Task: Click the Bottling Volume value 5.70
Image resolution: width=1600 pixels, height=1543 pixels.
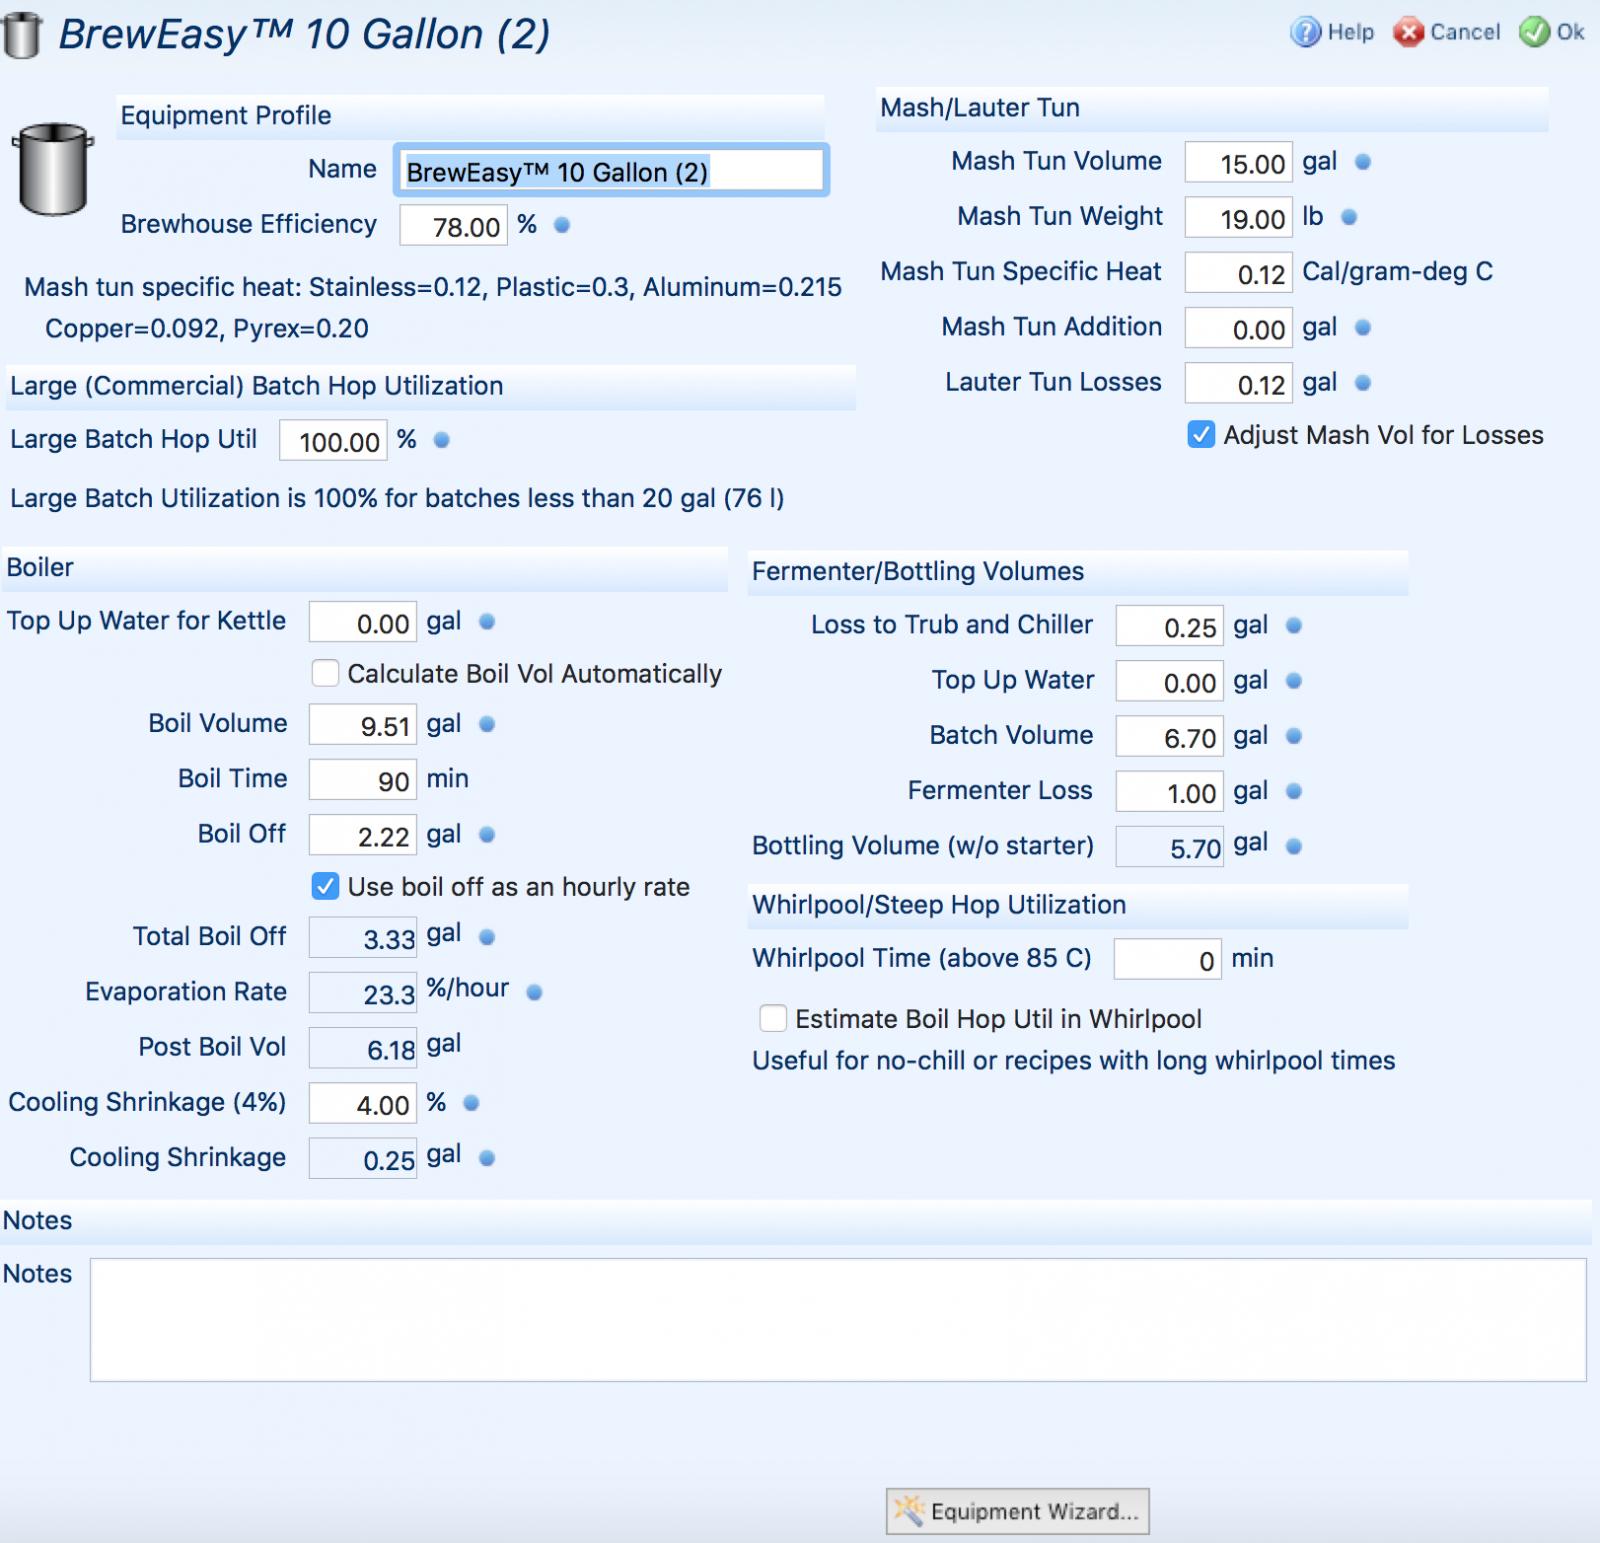Action: point(1170,846)
